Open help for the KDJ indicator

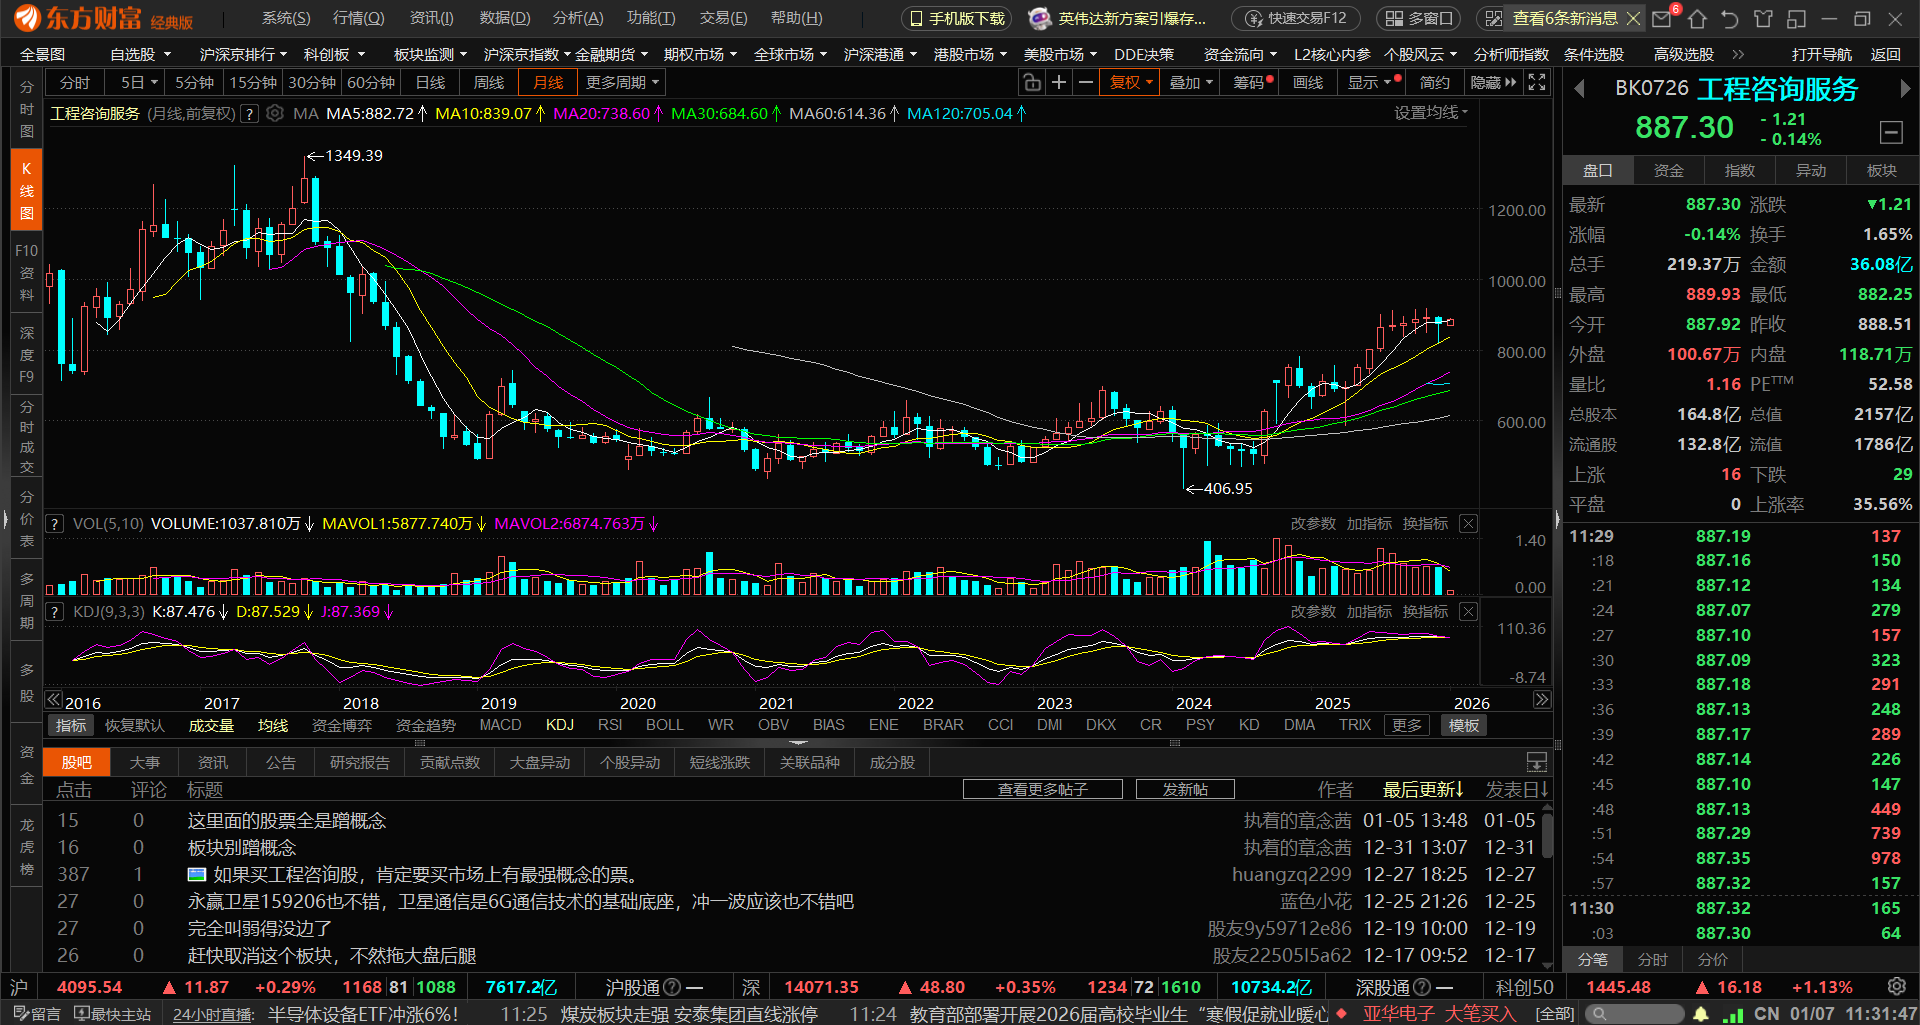[56, 612]
